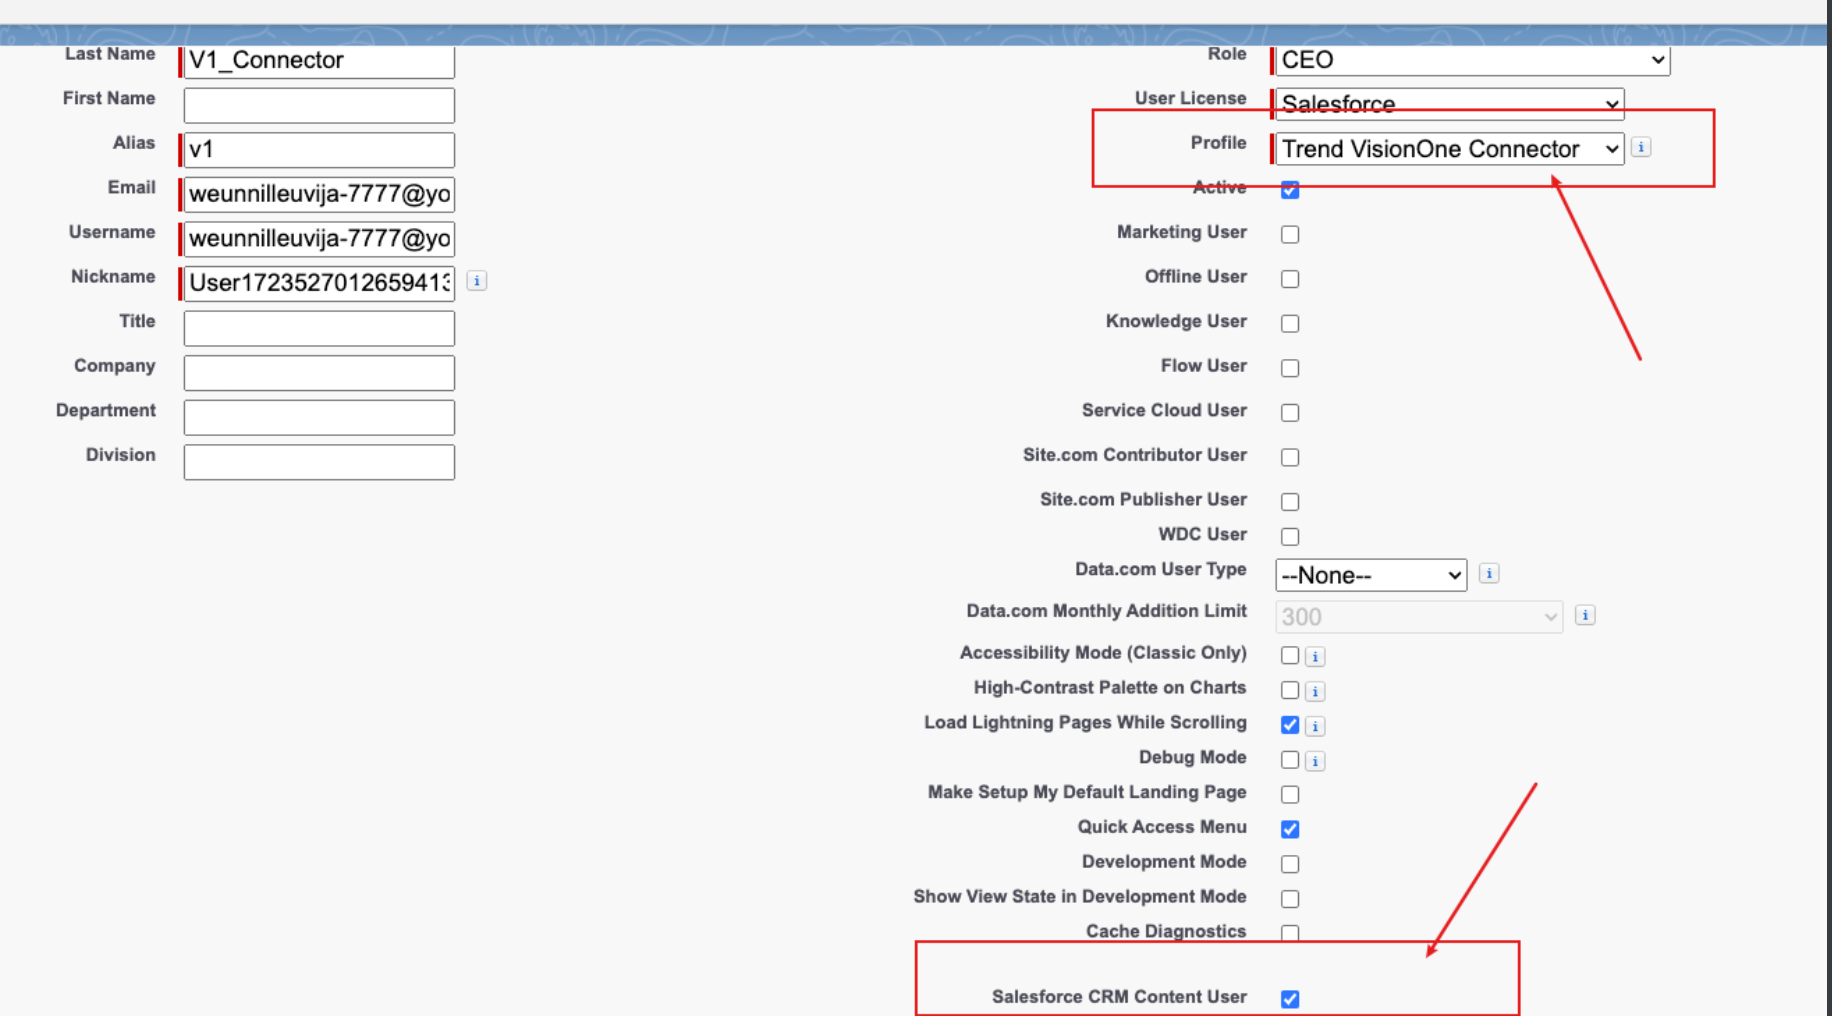Open the Data.com User Type dropdown

pyautogui.click(x=1370, y=574)
